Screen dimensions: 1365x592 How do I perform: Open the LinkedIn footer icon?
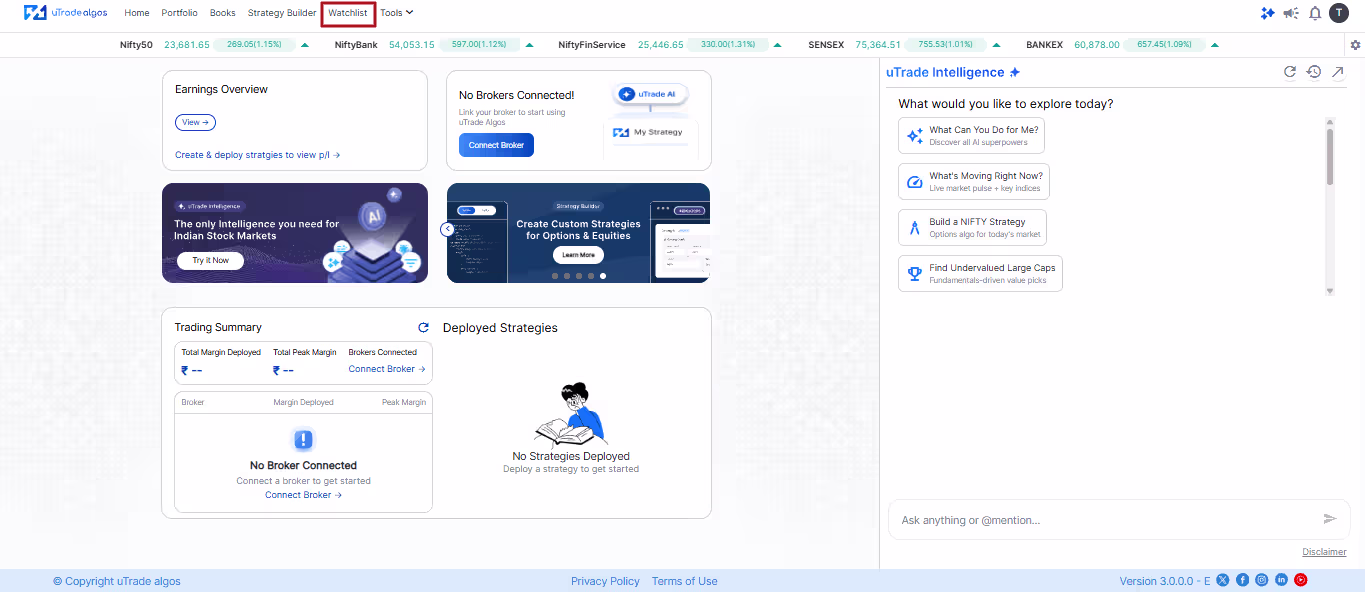pyautogui.click(x=1282, y=580)
